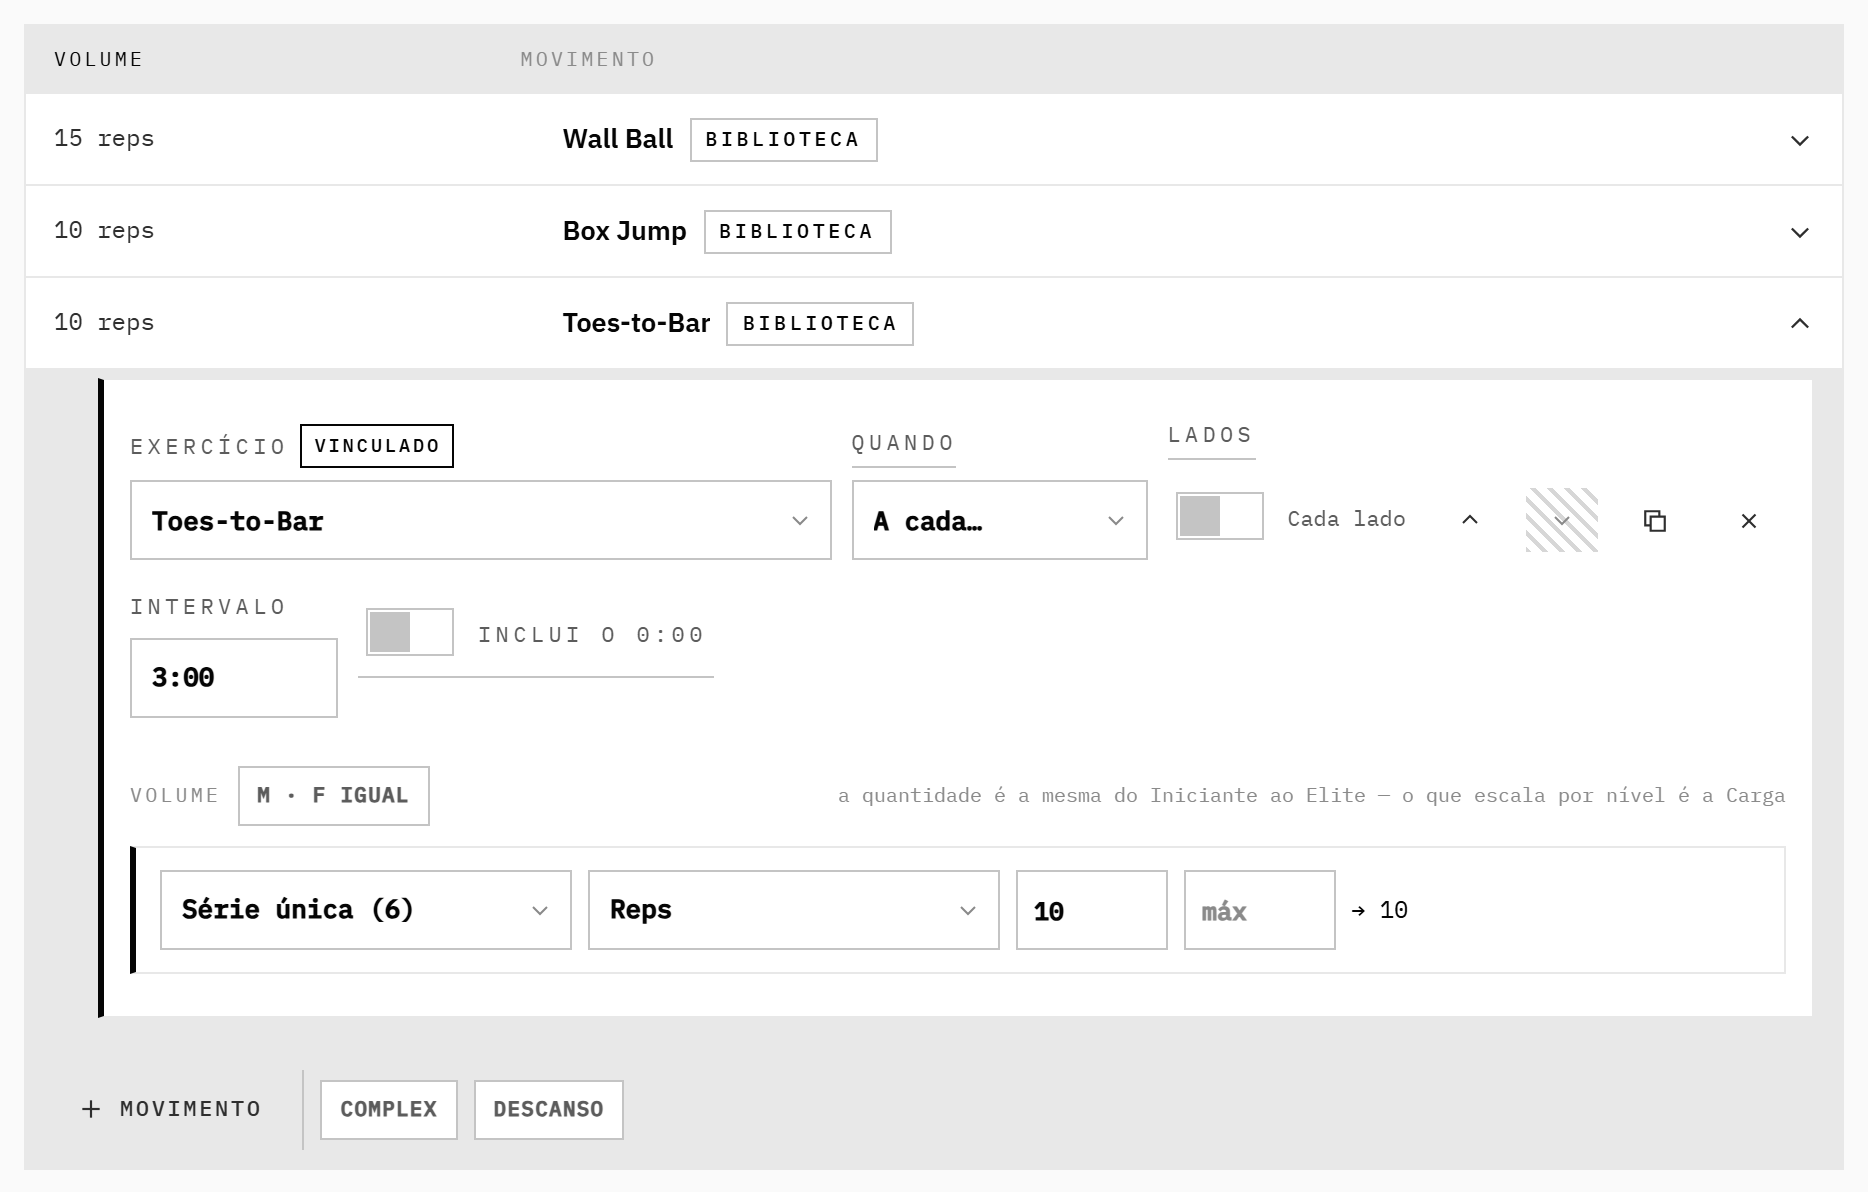Viewport: 1868px width, 1192px height.
Task: Collapse the Toes-to-Bar row chevron
Action: (1800, 323)
